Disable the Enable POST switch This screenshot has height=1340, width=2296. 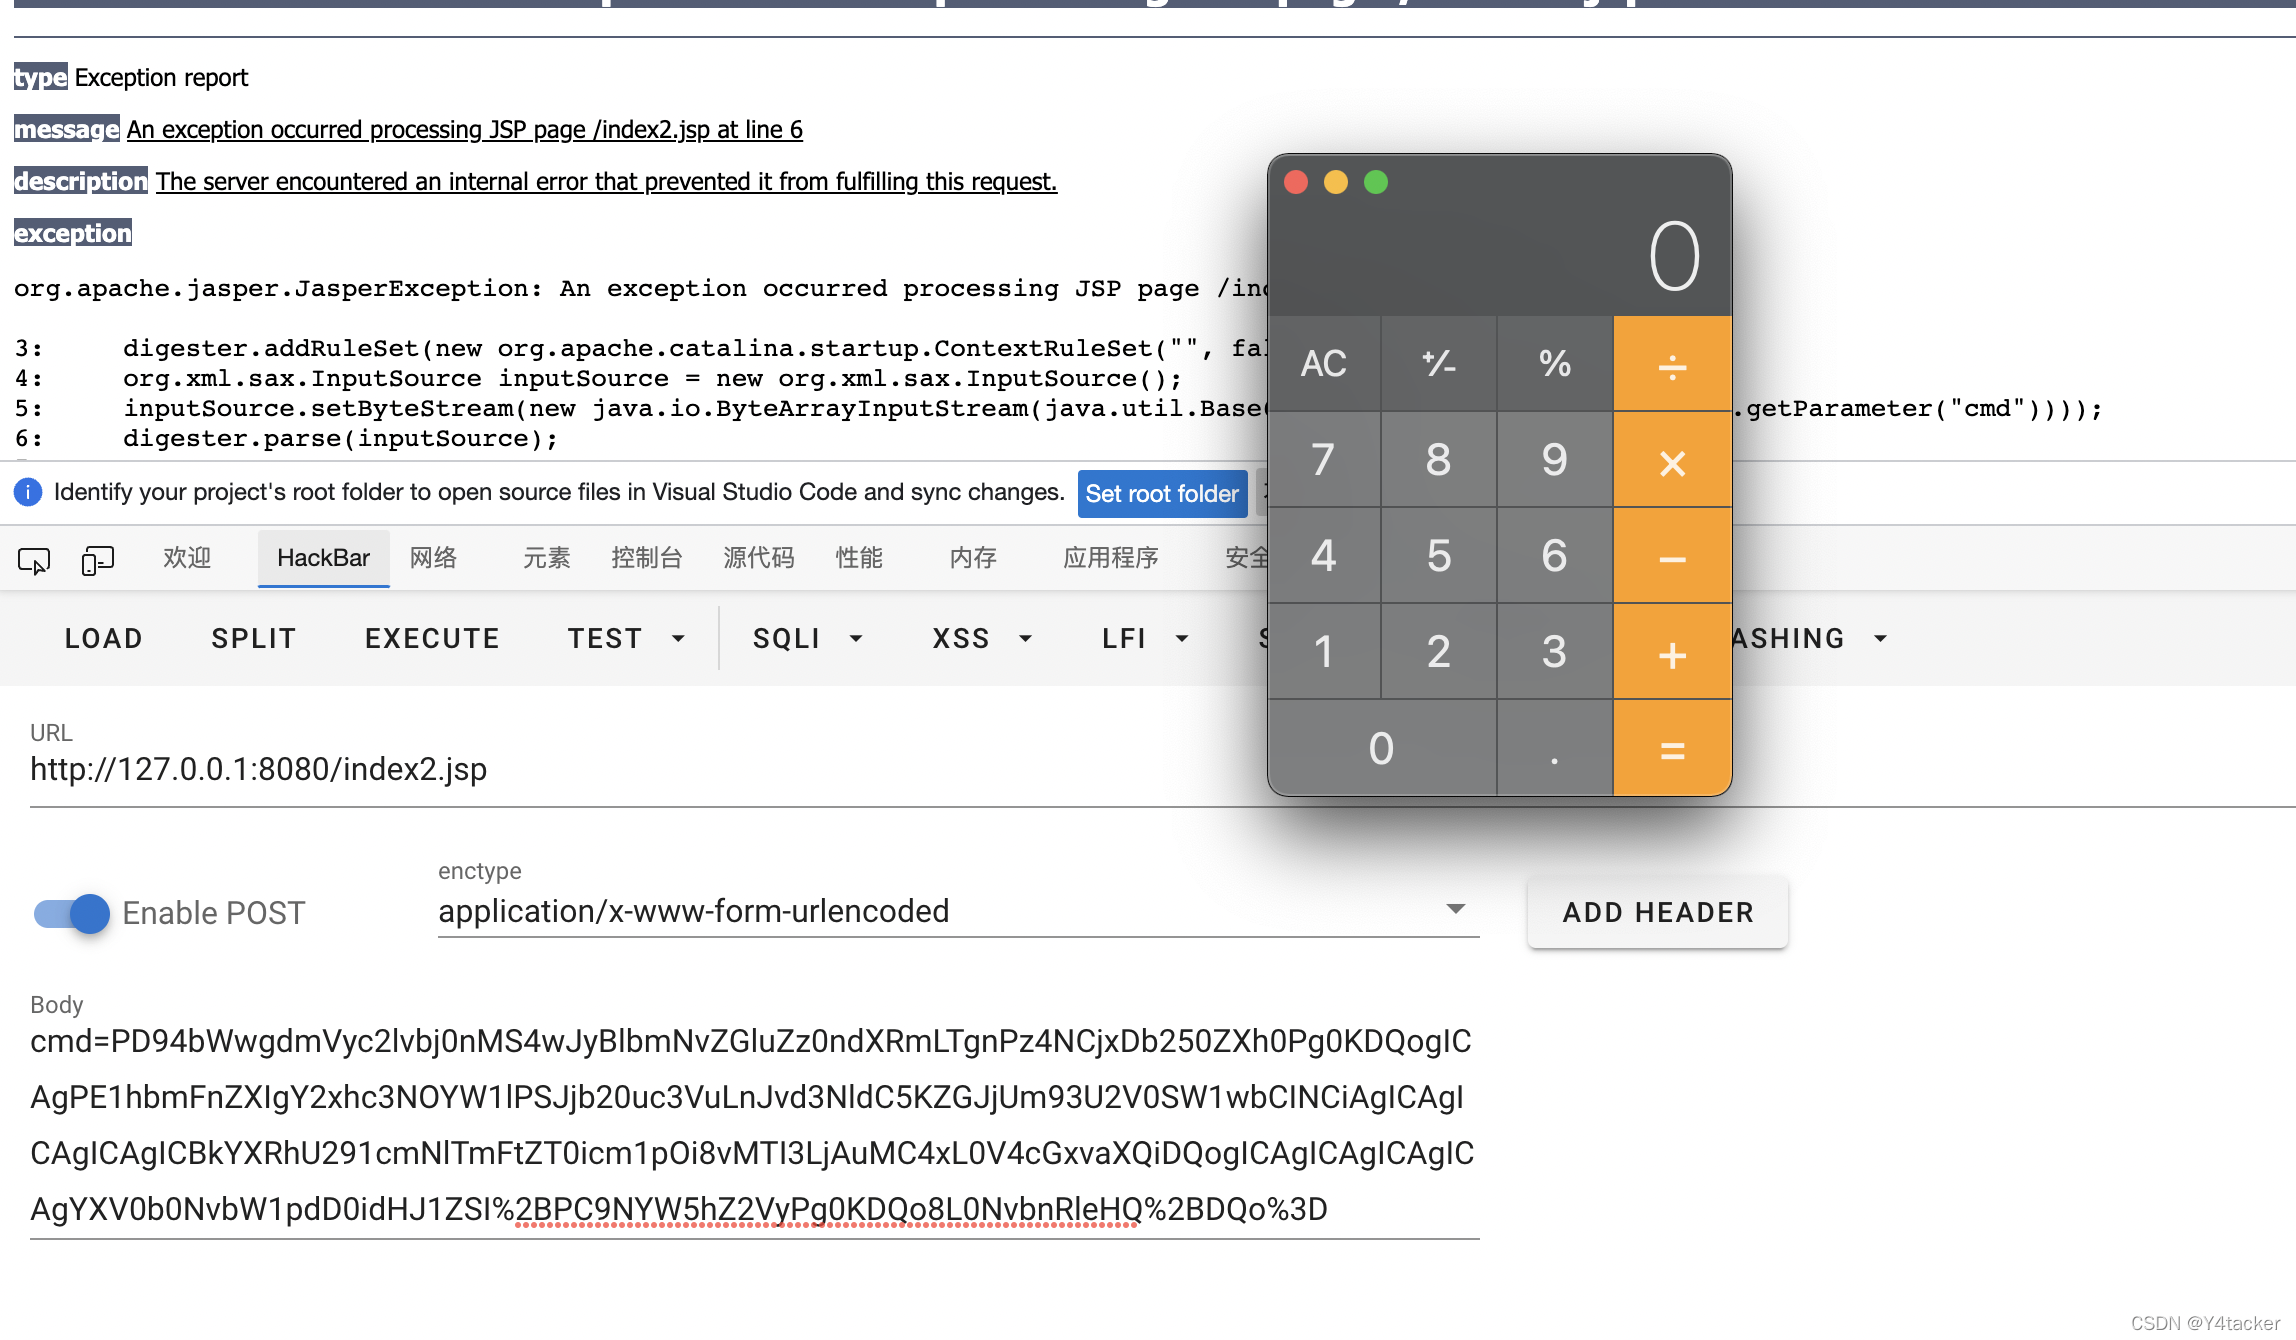(x=72, y=913)
